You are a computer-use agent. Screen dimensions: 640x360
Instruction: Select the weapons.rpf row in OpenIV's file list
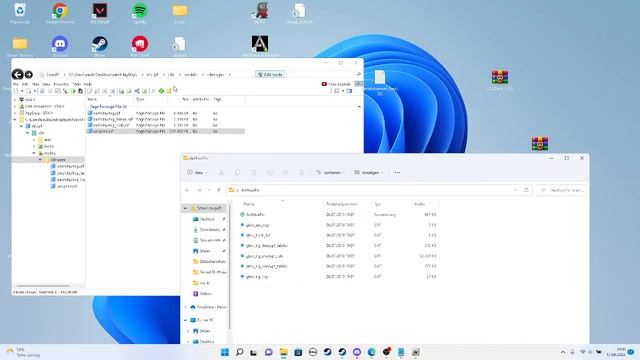coord(165,131)
